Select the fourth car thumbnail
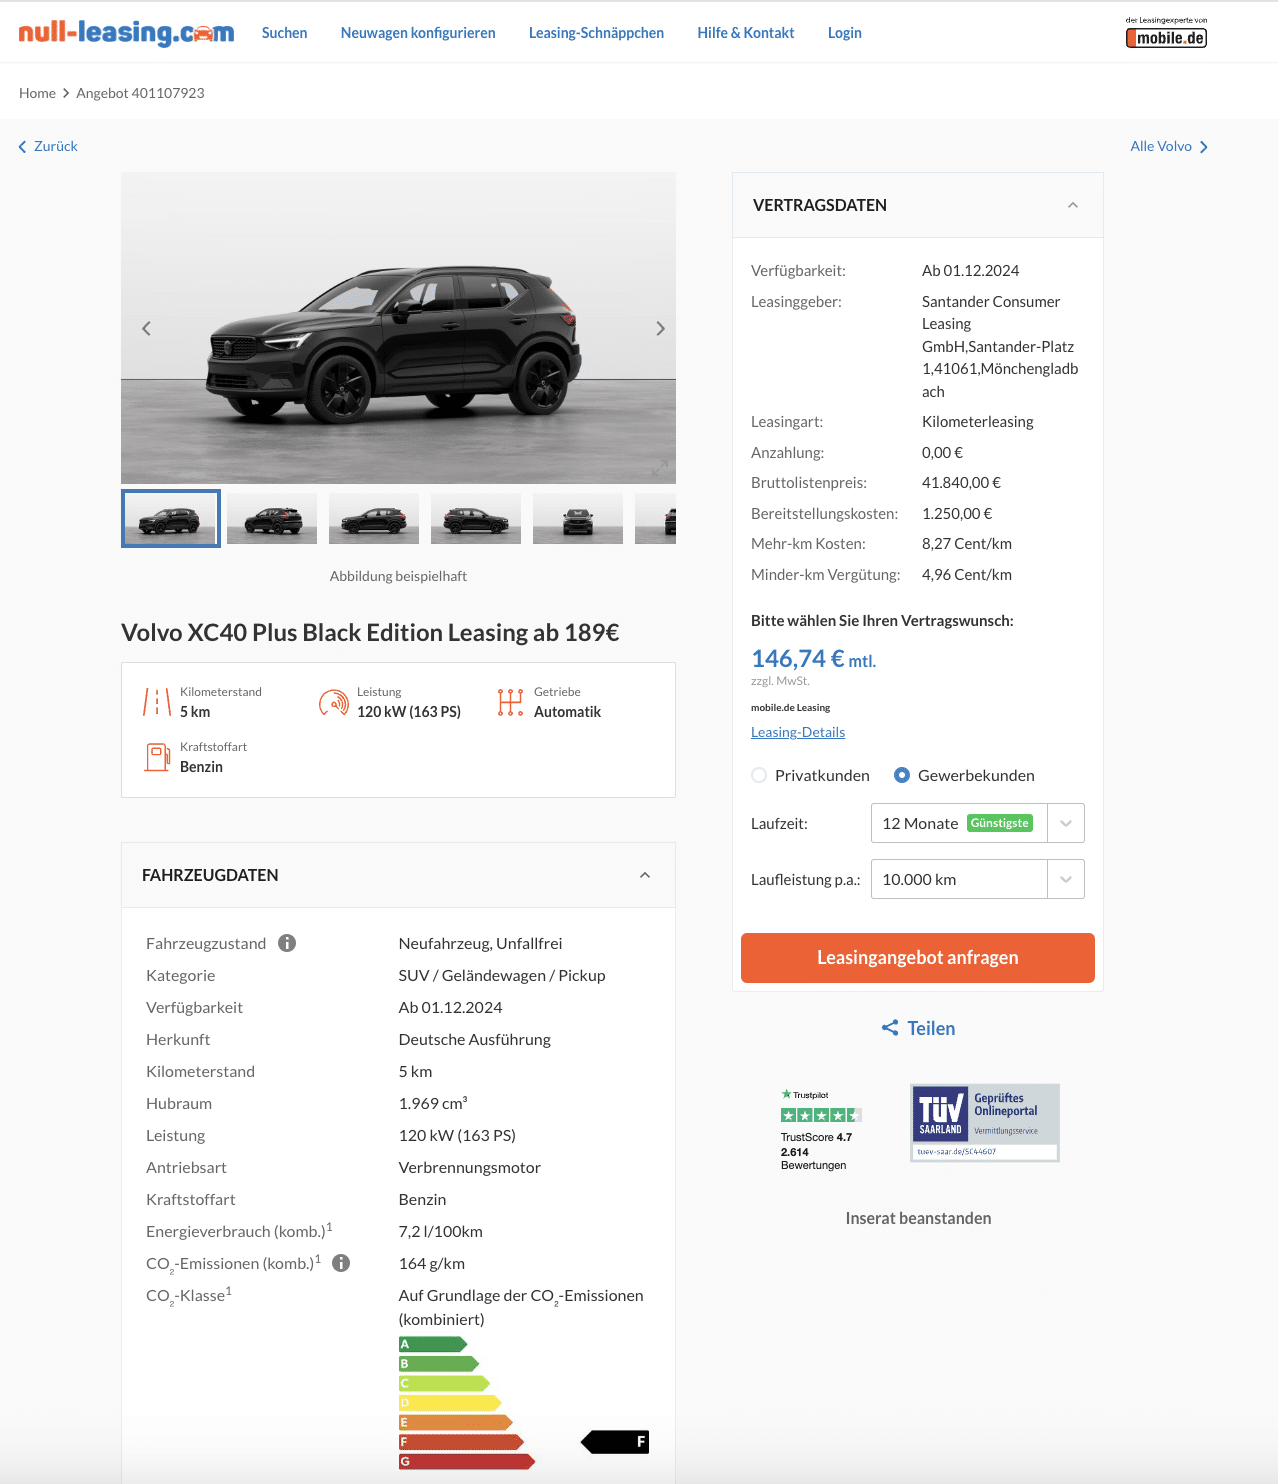The width and height of the screenshot is (1278, 1484). [476, 518]
